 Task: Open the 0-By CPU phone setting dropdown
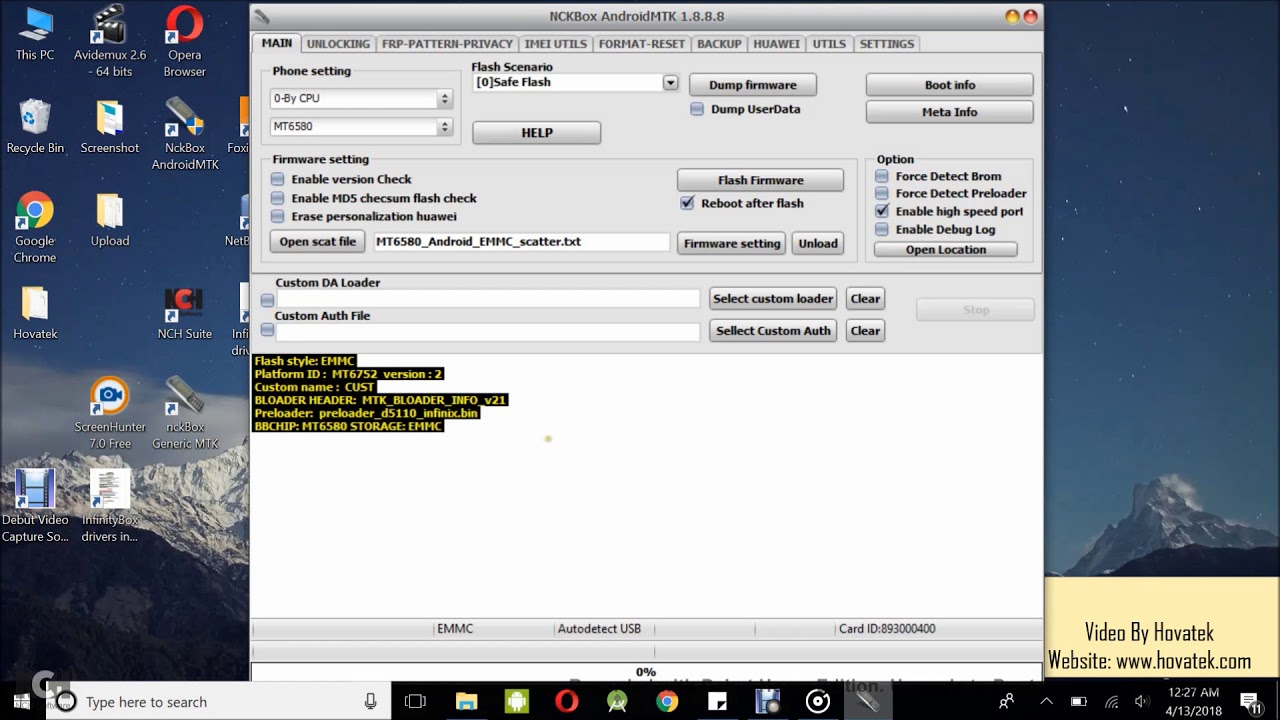pyautogui.click(x=361, y=98)
